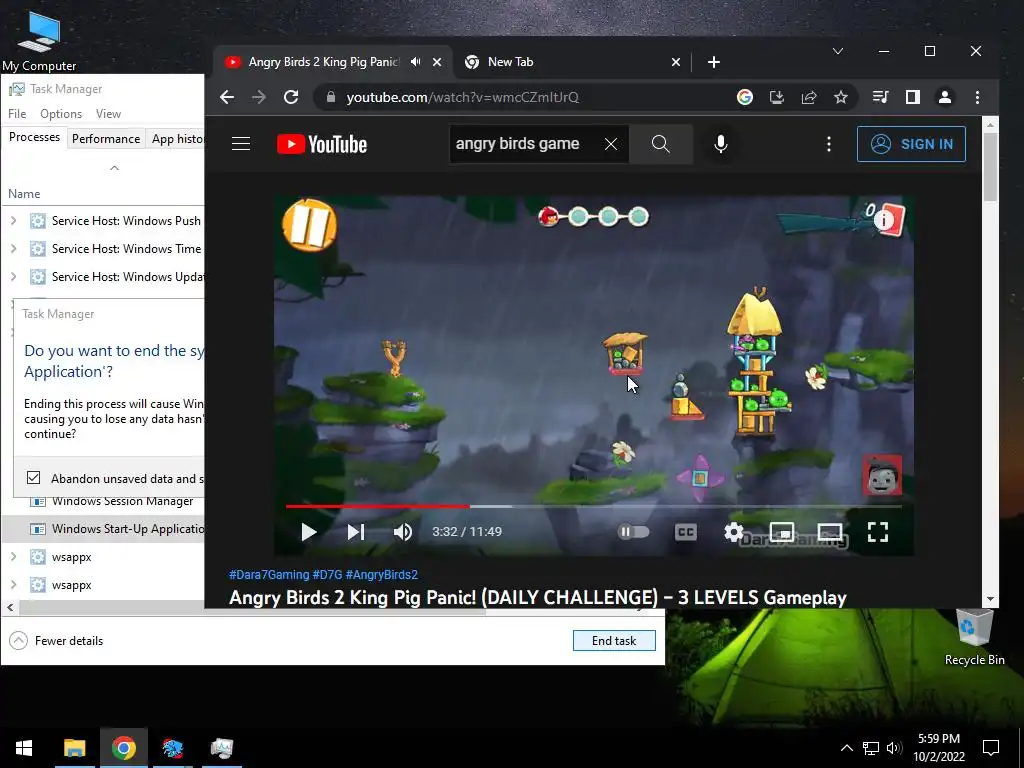Open Chrome three-dot menu
This screenshot has width=1024, height=768.
tap(977, 97)
